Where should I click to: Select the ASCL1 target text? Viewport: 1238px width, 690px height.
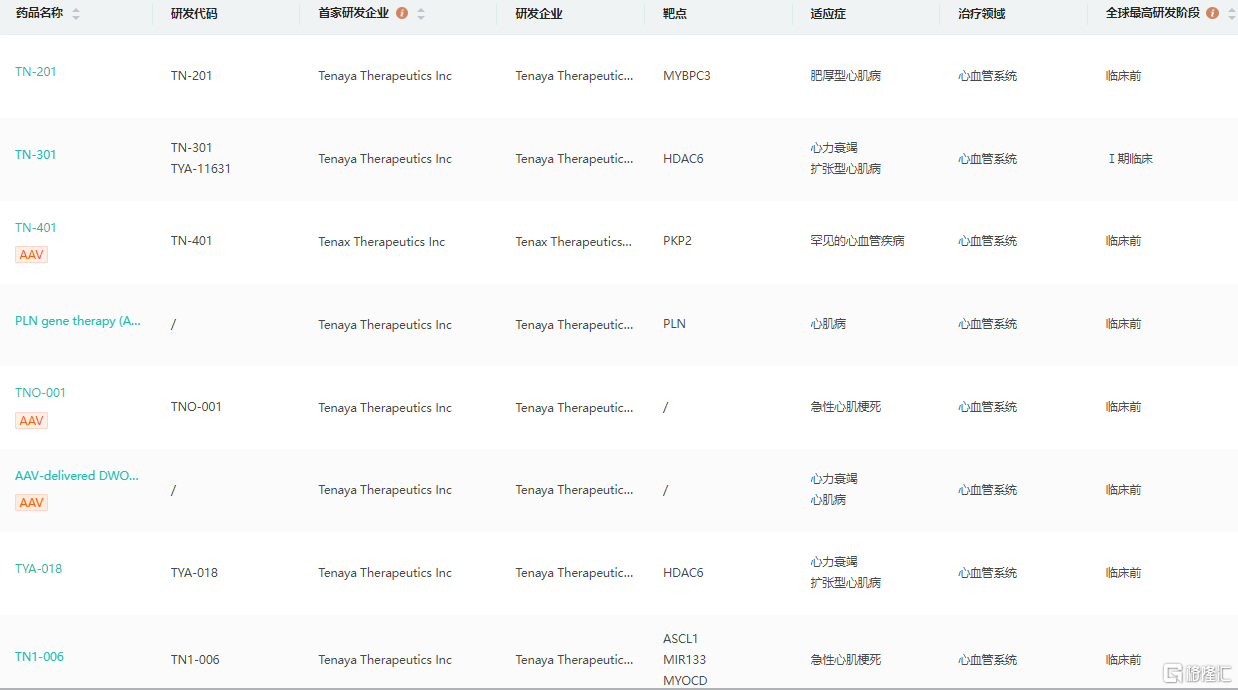[681, 639]
